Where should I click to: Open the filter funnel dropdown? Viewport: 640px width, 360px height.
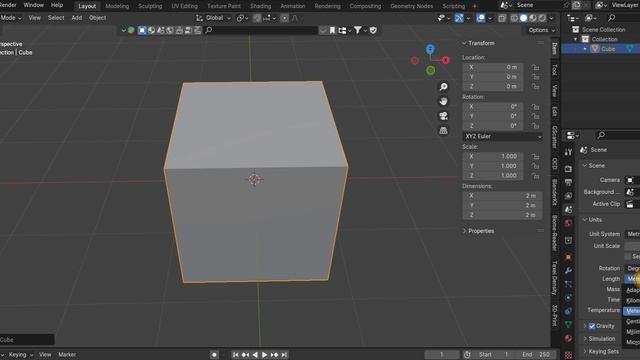[x=360, y=30]
